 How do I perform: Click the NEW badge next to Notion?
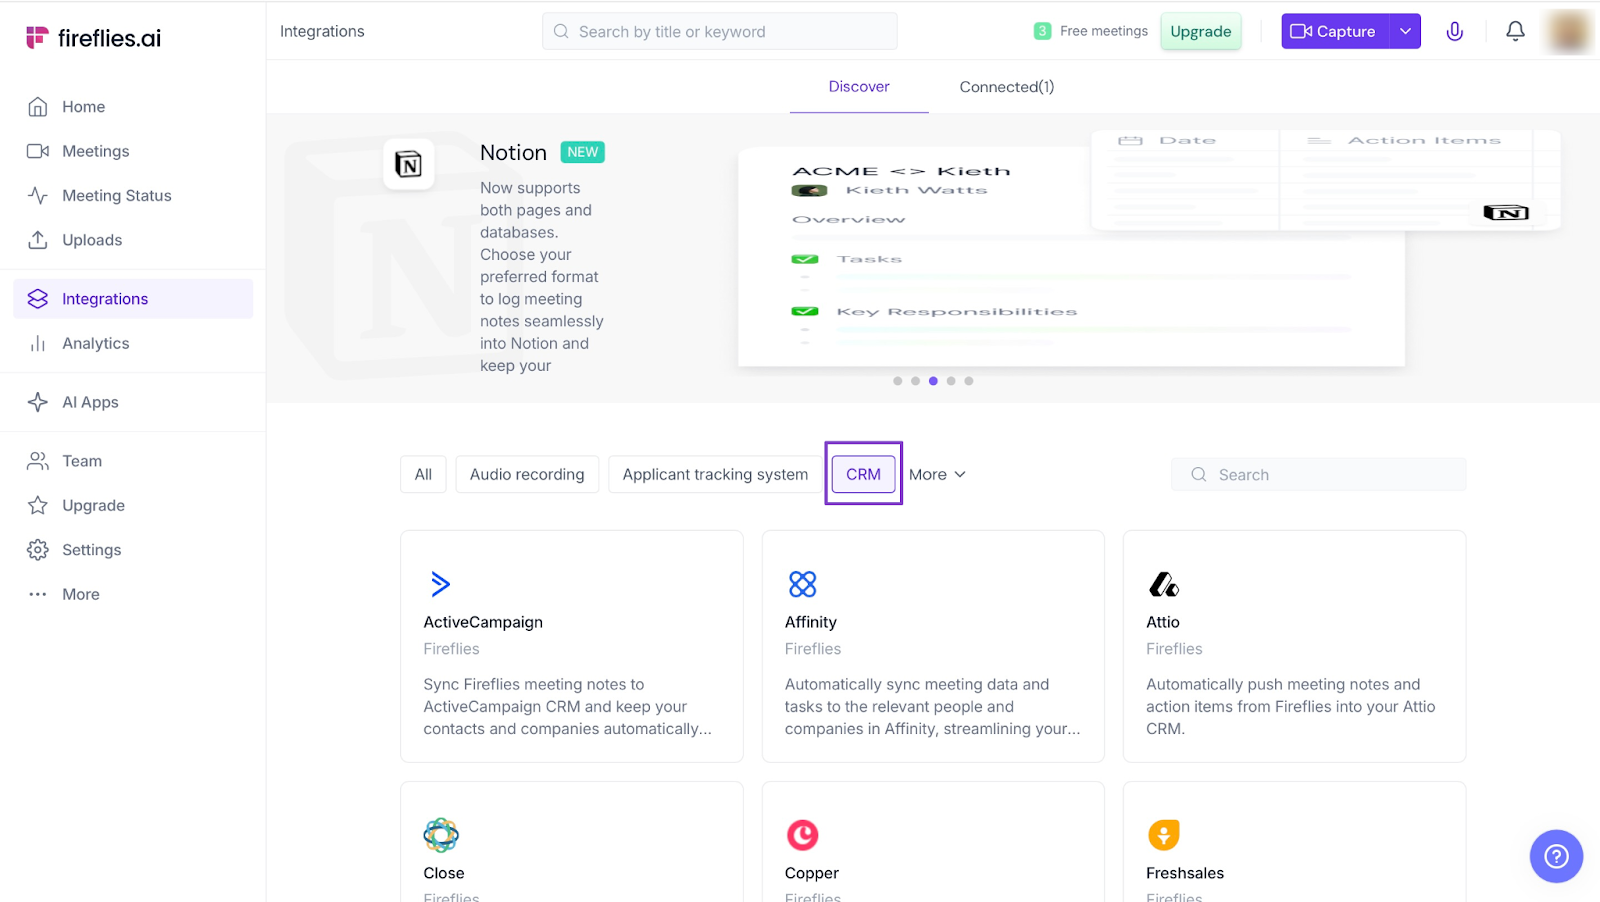tap(583, 152)
